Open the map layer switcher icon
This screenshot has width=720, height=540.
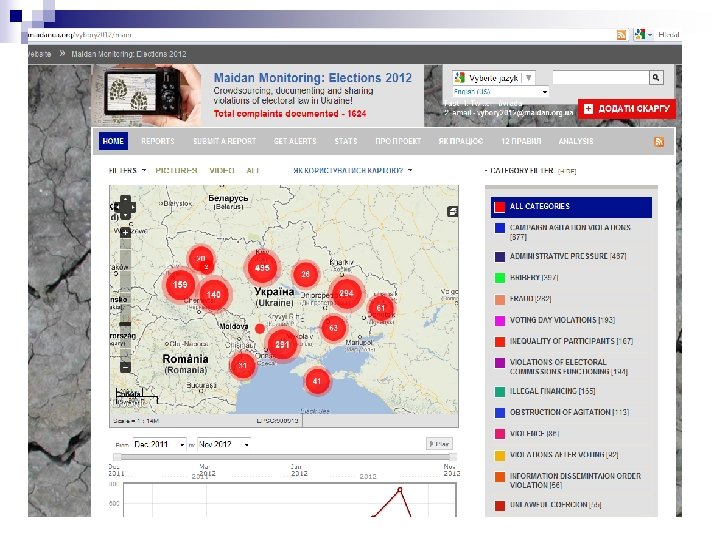point(452,212)
